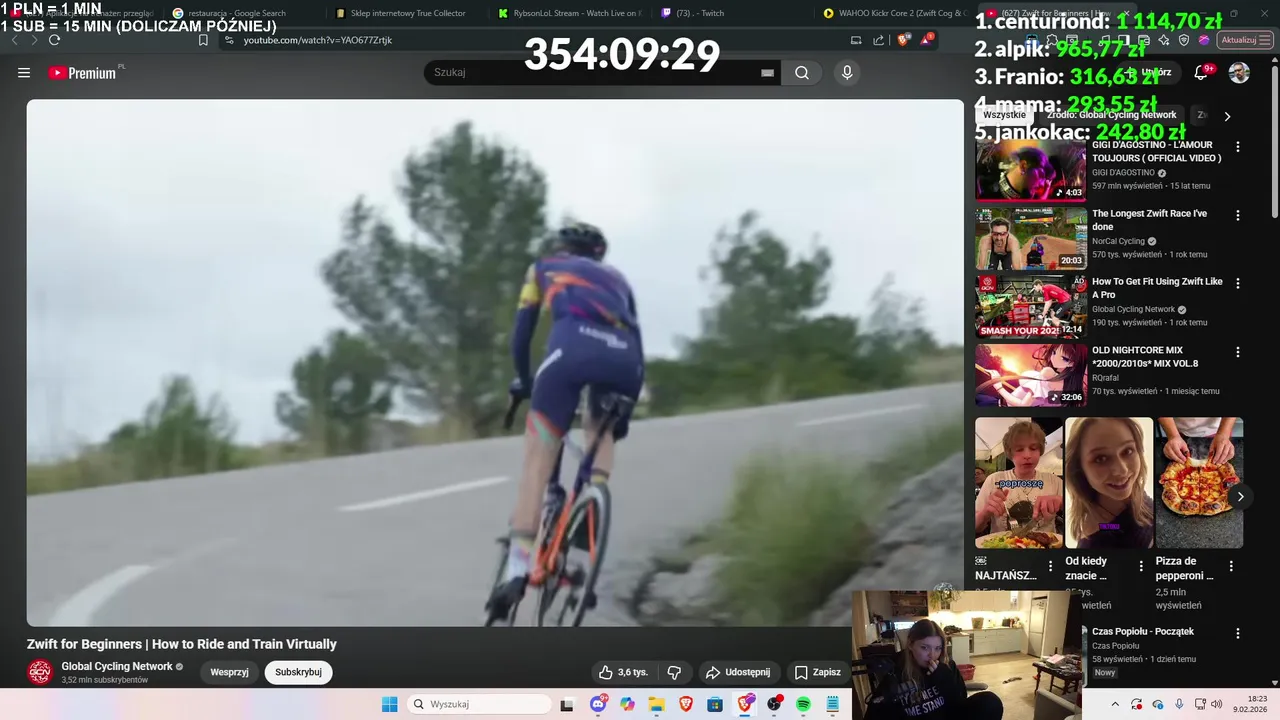
Task: Open File Explorer from the taskbar
Action: [x=656, y=704]
